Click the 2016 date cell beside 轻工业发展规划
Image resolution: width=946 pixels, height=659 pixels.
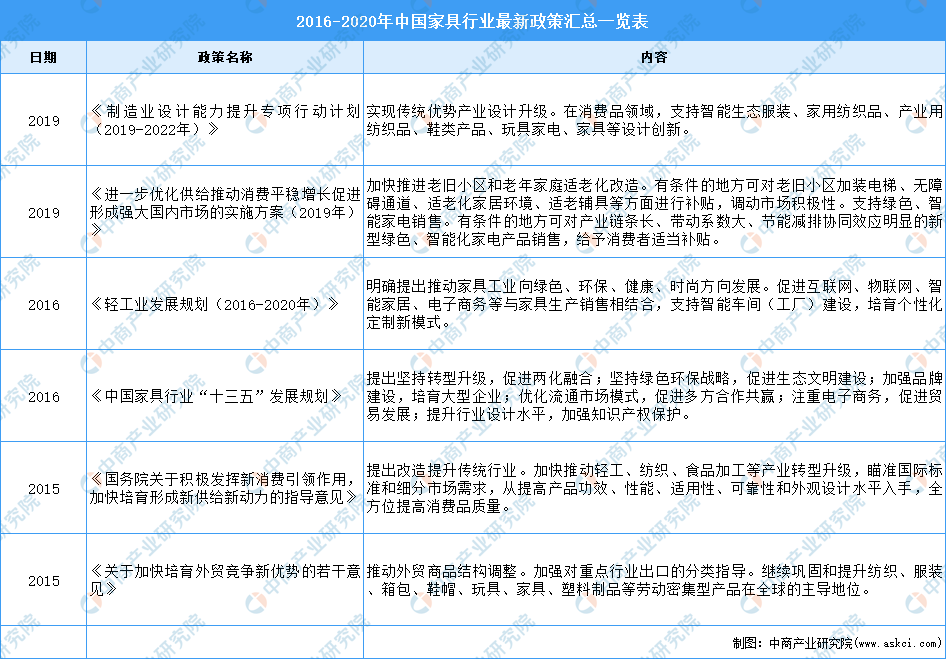pos(43,304)
